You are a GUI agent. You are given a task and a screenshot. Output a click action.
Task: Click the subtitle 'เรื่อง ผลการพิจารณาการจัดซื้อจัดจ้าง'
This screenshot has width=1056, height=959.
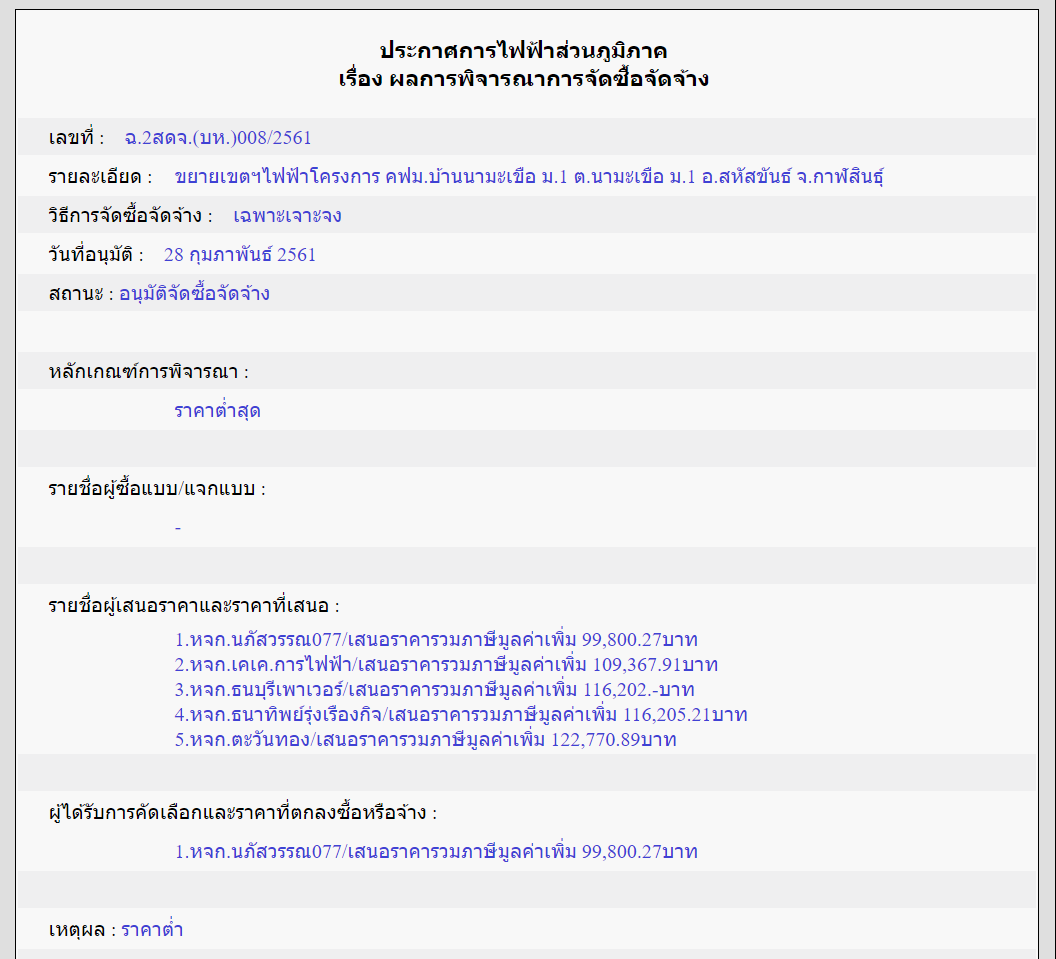click(523, 79)
